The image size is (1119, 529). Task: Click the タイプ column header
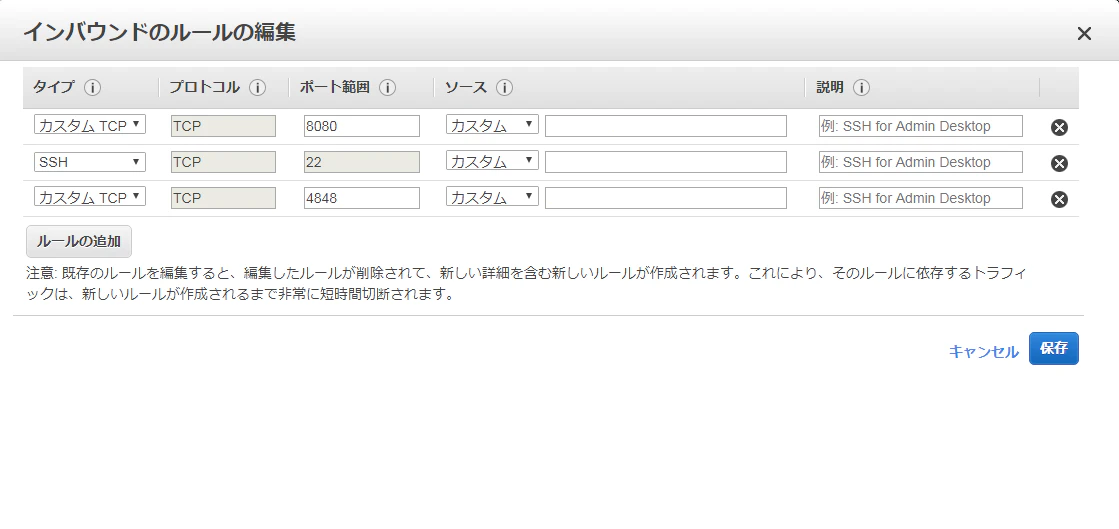pos(54,88)
